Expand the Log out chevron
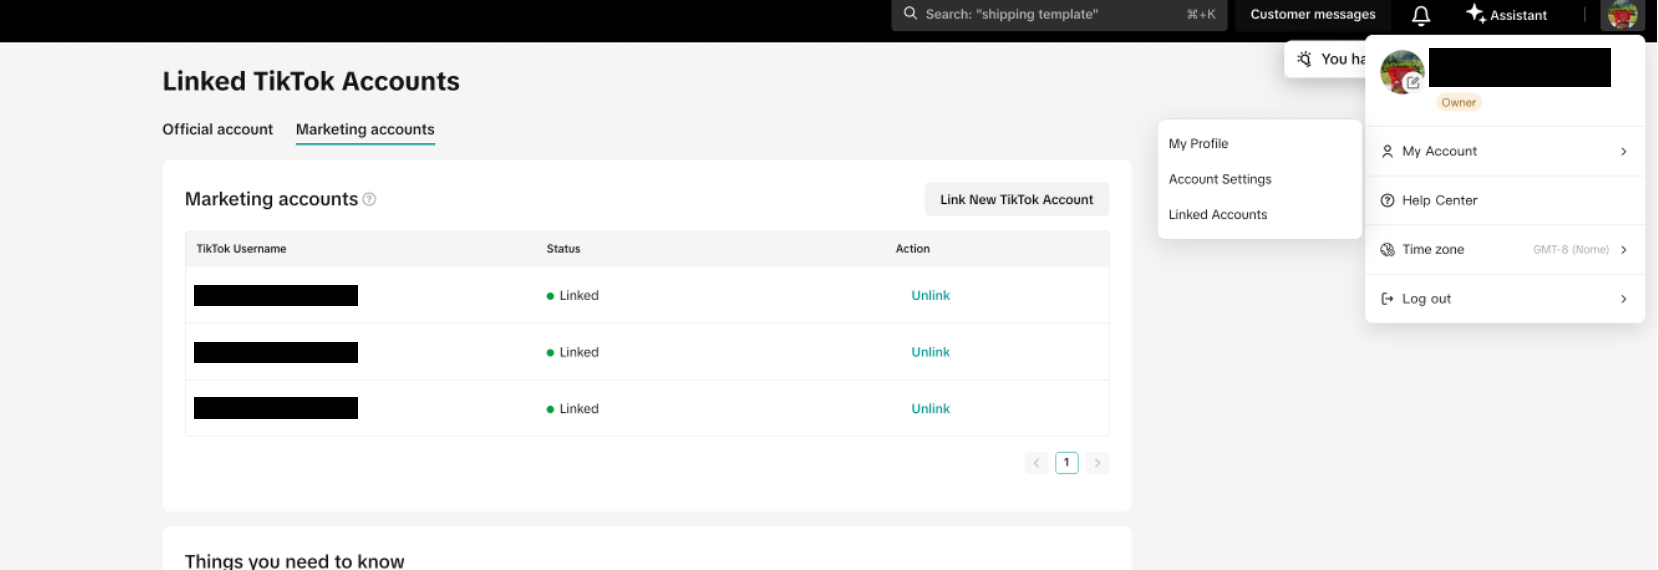 click(1623, 299)
